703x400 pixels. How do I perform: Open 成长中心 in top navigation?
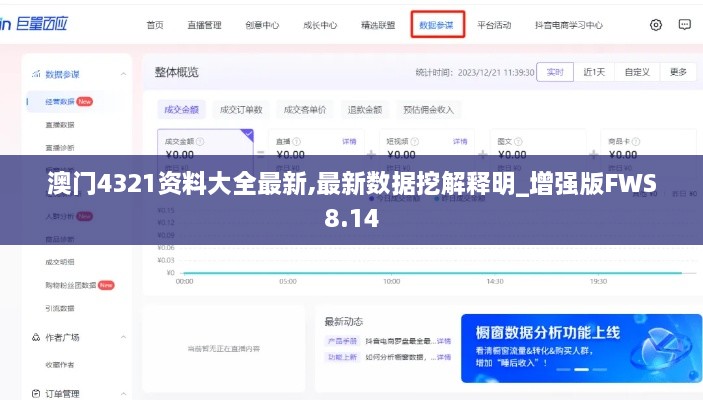coord(320,25)
